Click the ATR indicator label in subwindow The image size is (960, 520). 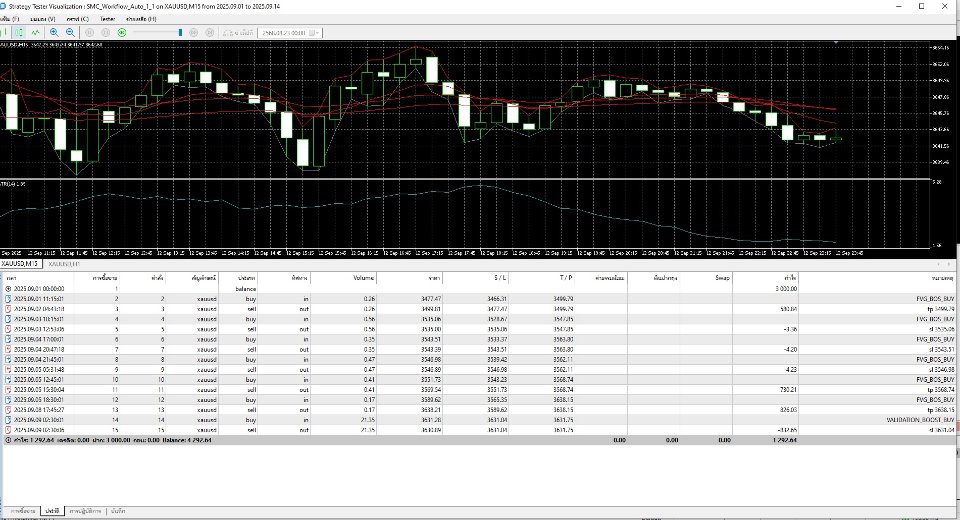[x=13, y=184]
